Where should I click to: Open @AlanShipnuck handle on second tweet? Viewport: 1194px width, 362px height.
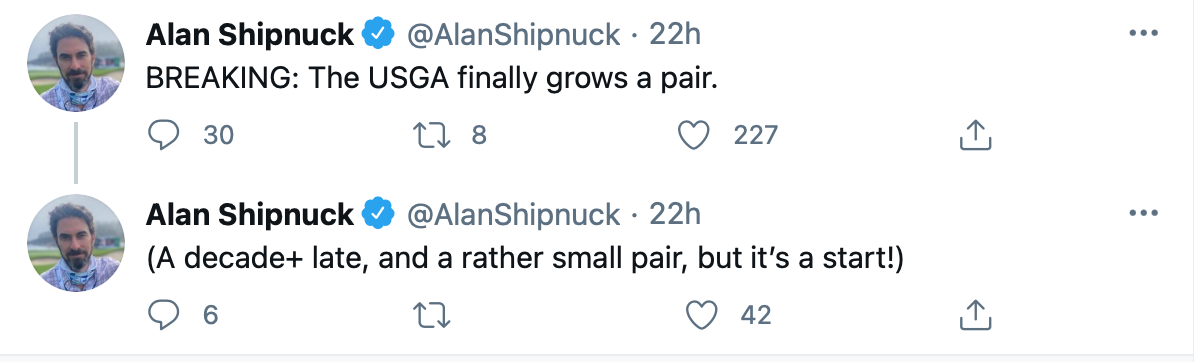click(514, 215)
